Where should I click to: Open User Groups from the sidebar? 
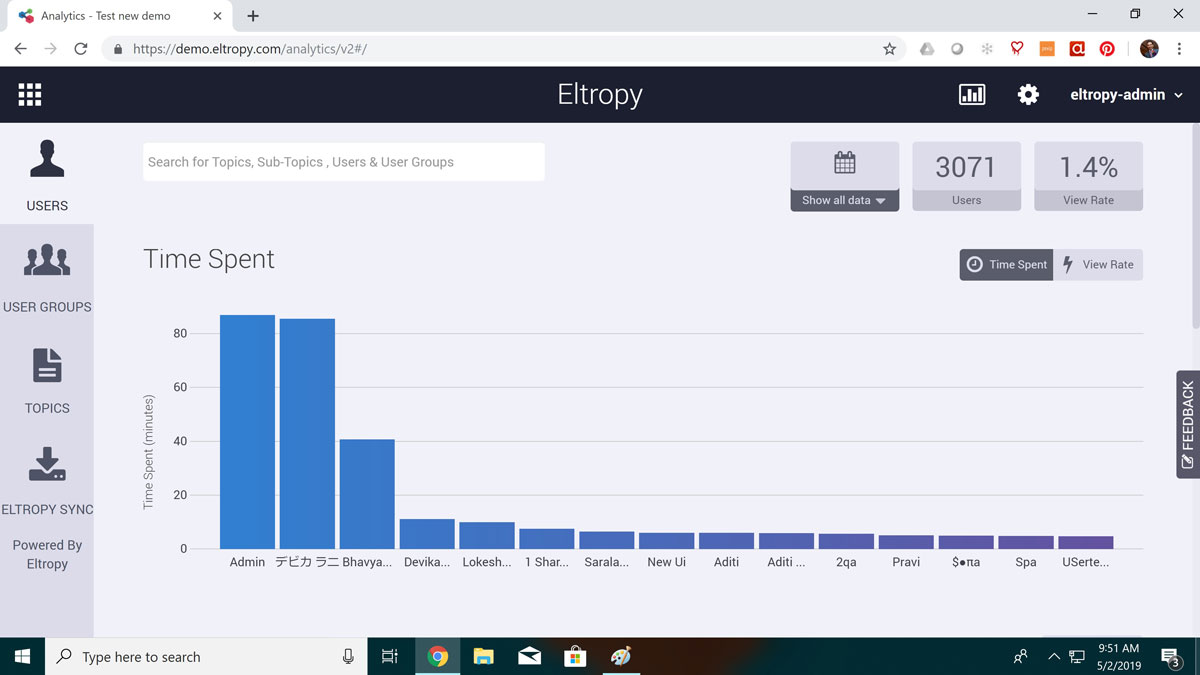[x=47, y=261]
